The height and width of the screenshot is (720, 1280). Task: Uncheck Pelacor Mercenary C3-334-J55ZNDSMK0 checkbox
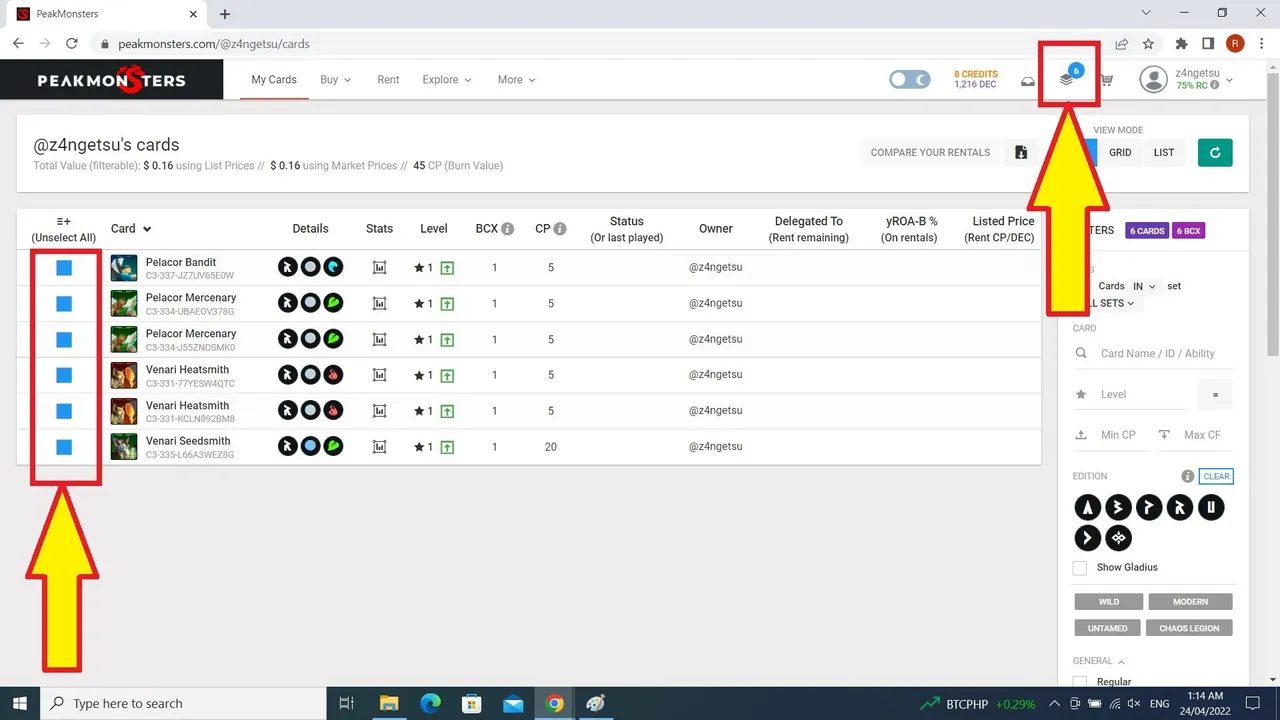64,339
